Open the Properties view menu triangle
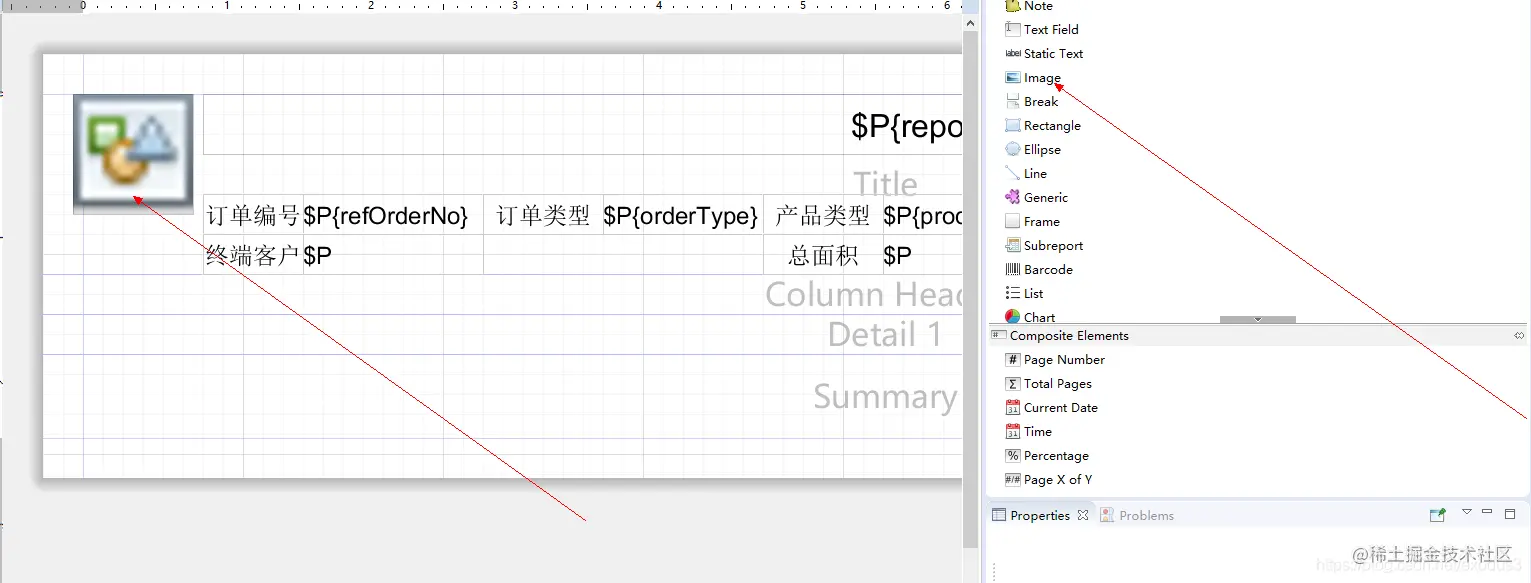Image resolution: width=1531 pixels, height=583 pixels. pyautogui.click(x=1467, y=512)
